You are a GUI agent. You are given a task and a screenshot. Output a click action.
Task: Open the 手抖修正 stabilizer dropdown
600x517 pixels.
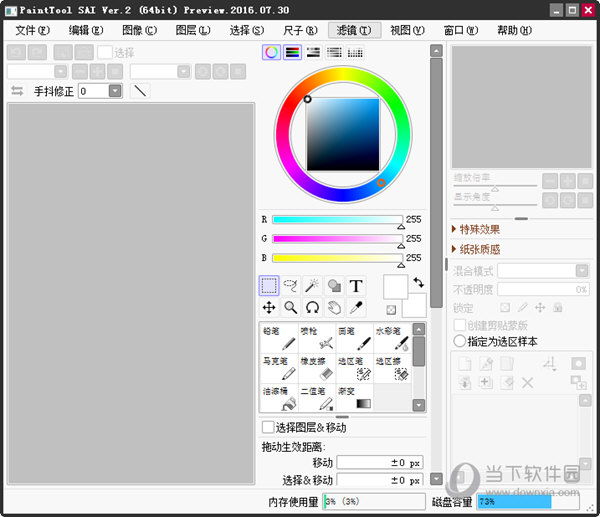(115, 91)
